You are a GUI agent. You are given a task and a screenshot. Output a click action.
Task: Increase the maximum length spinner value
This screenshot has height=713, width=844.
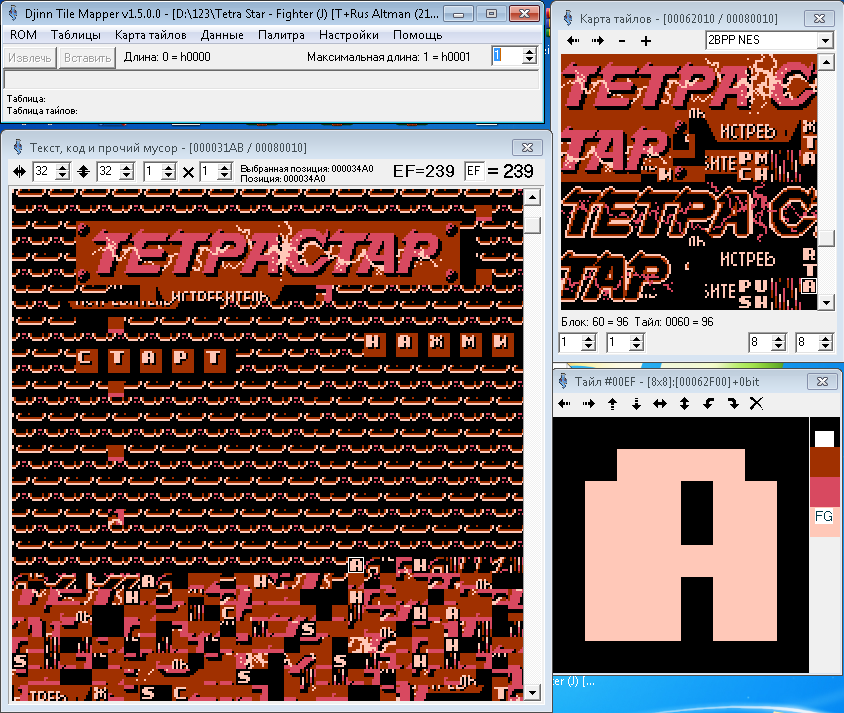click(530, 52)
